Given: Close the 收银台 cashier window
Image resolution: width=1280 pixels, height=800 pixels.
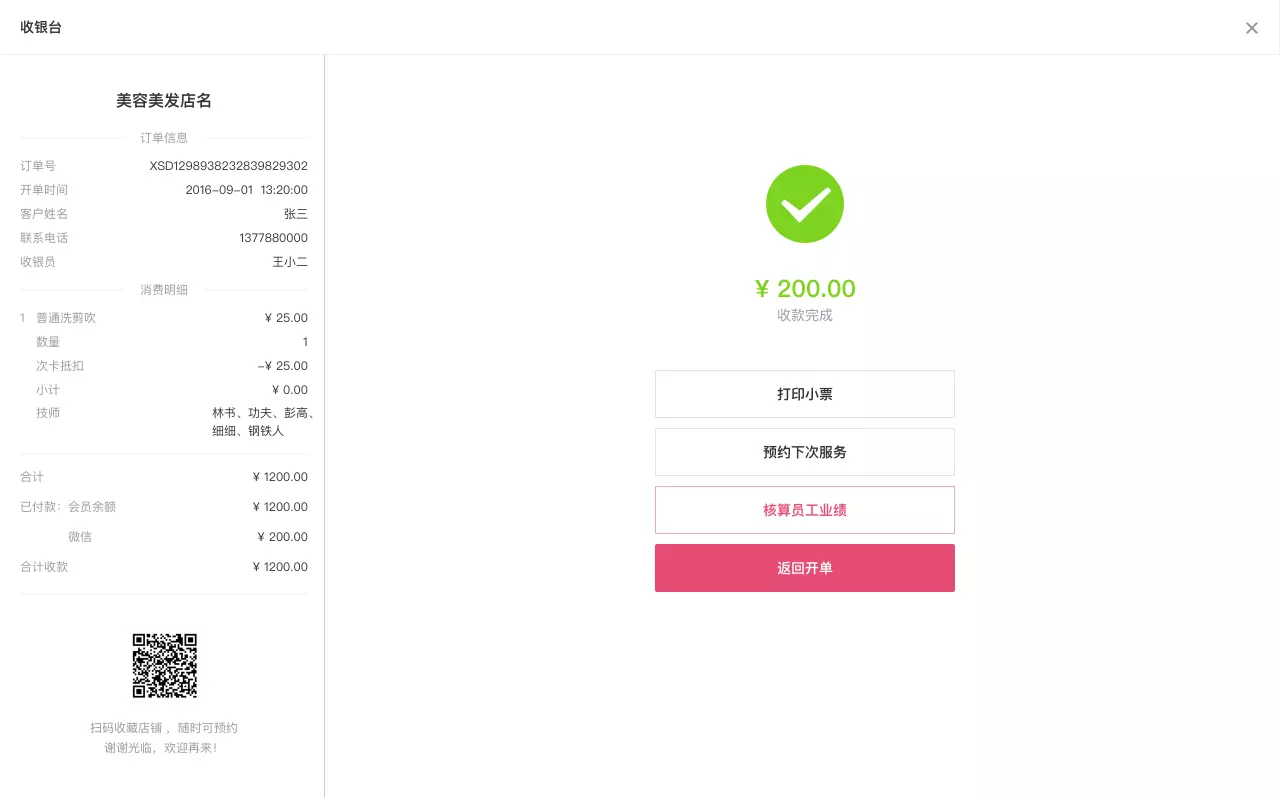Looking at the screenshot, I should pyautogui.click(x=1252, y=28).
